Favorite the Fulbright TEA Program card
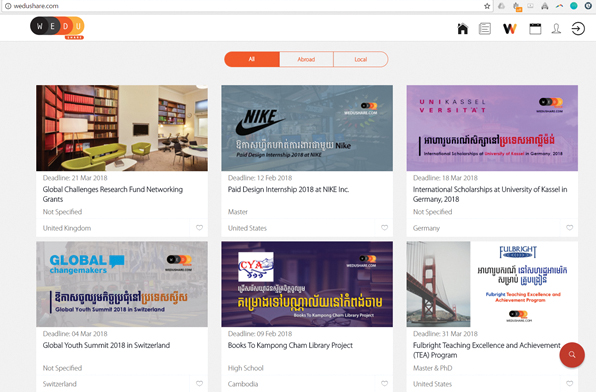Viewport: 596px width, 392px height. coord(569,384)
